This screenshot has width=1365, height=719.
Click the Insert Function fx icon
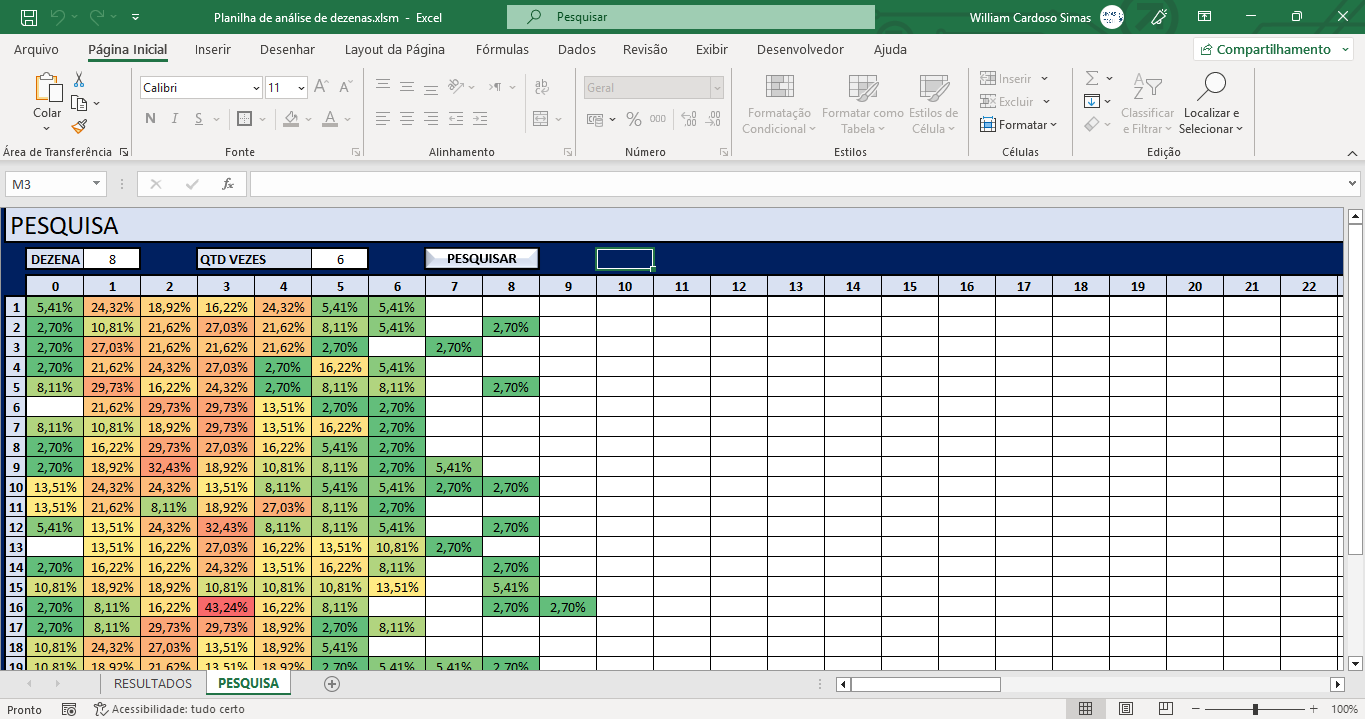tap(228, 184)
